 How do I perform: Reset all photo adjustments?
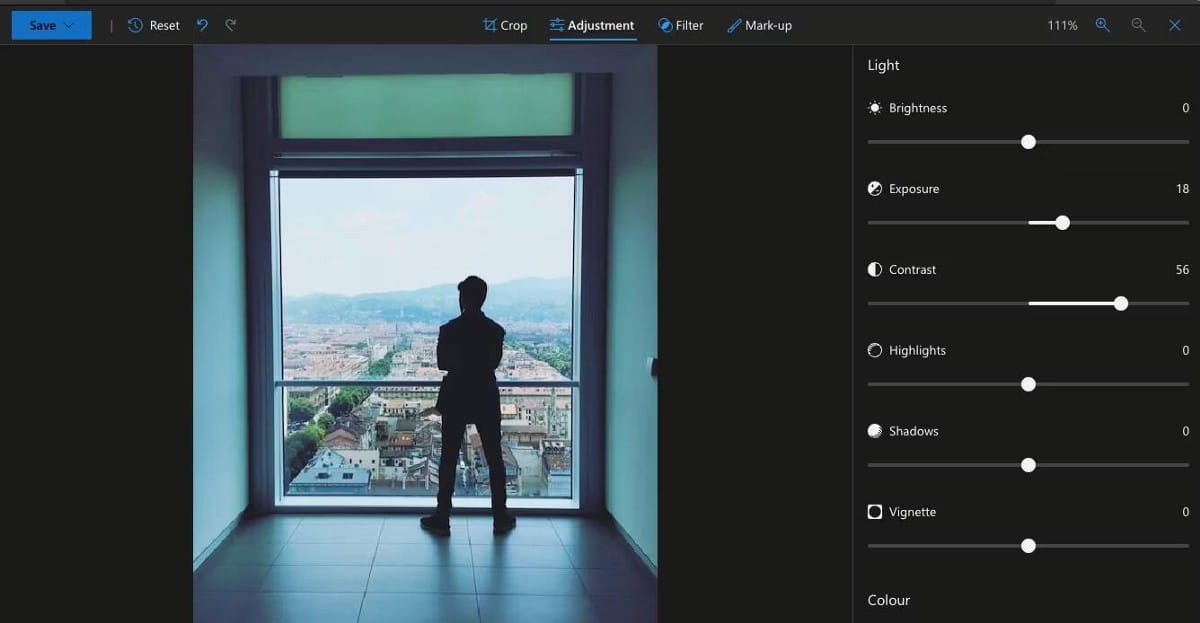click(x=152, y=25)
